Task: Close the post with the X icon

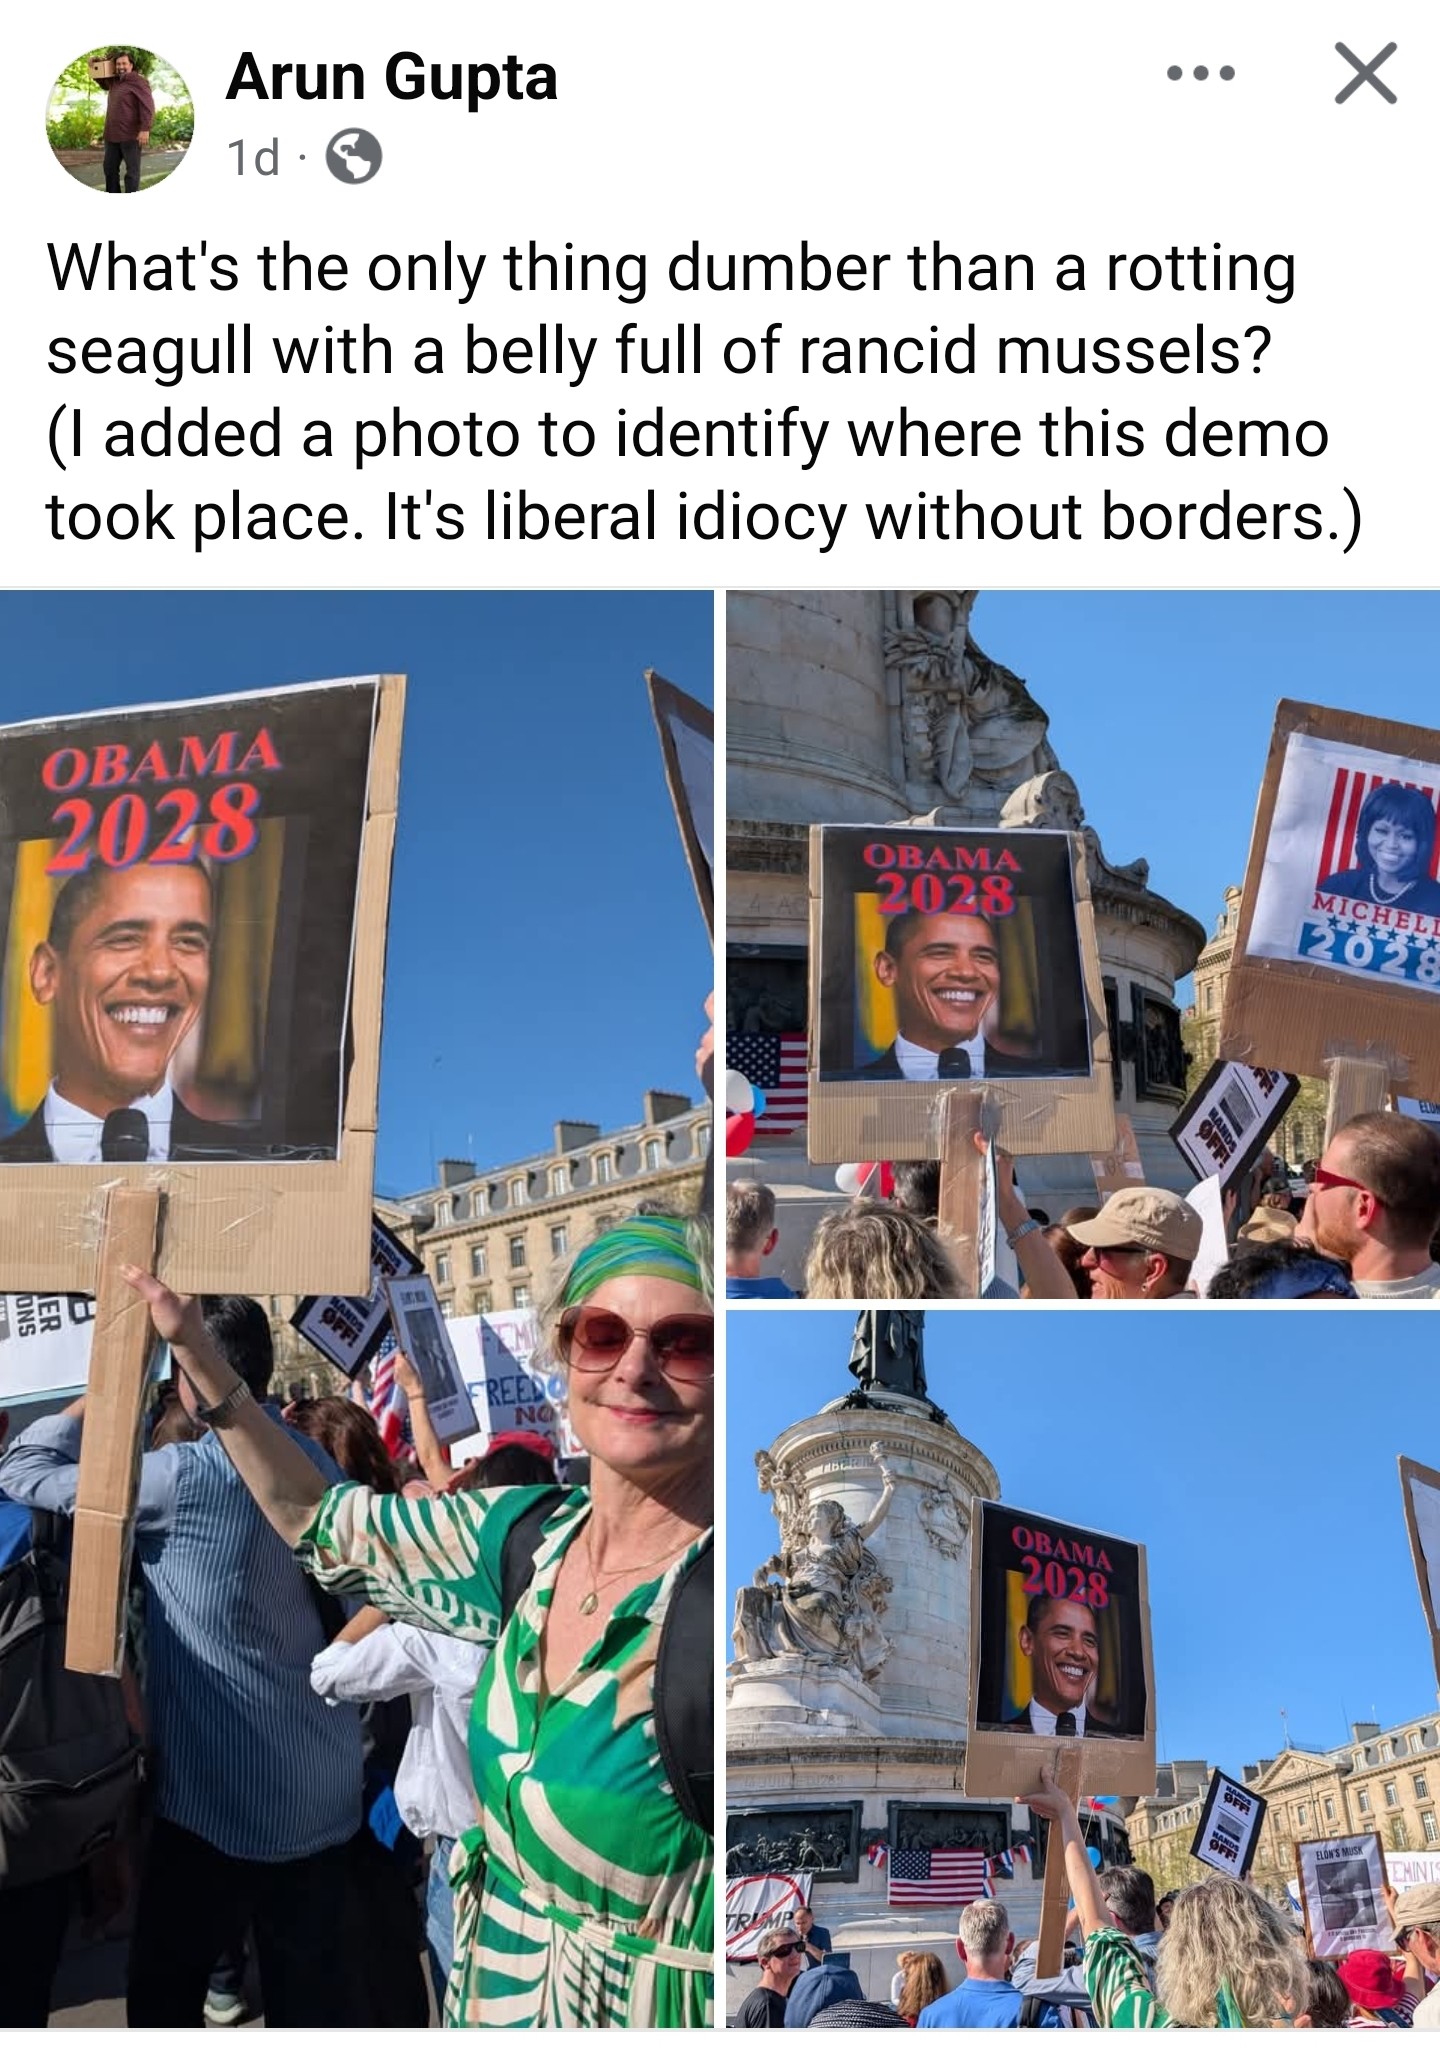Action: point(1366,73)
